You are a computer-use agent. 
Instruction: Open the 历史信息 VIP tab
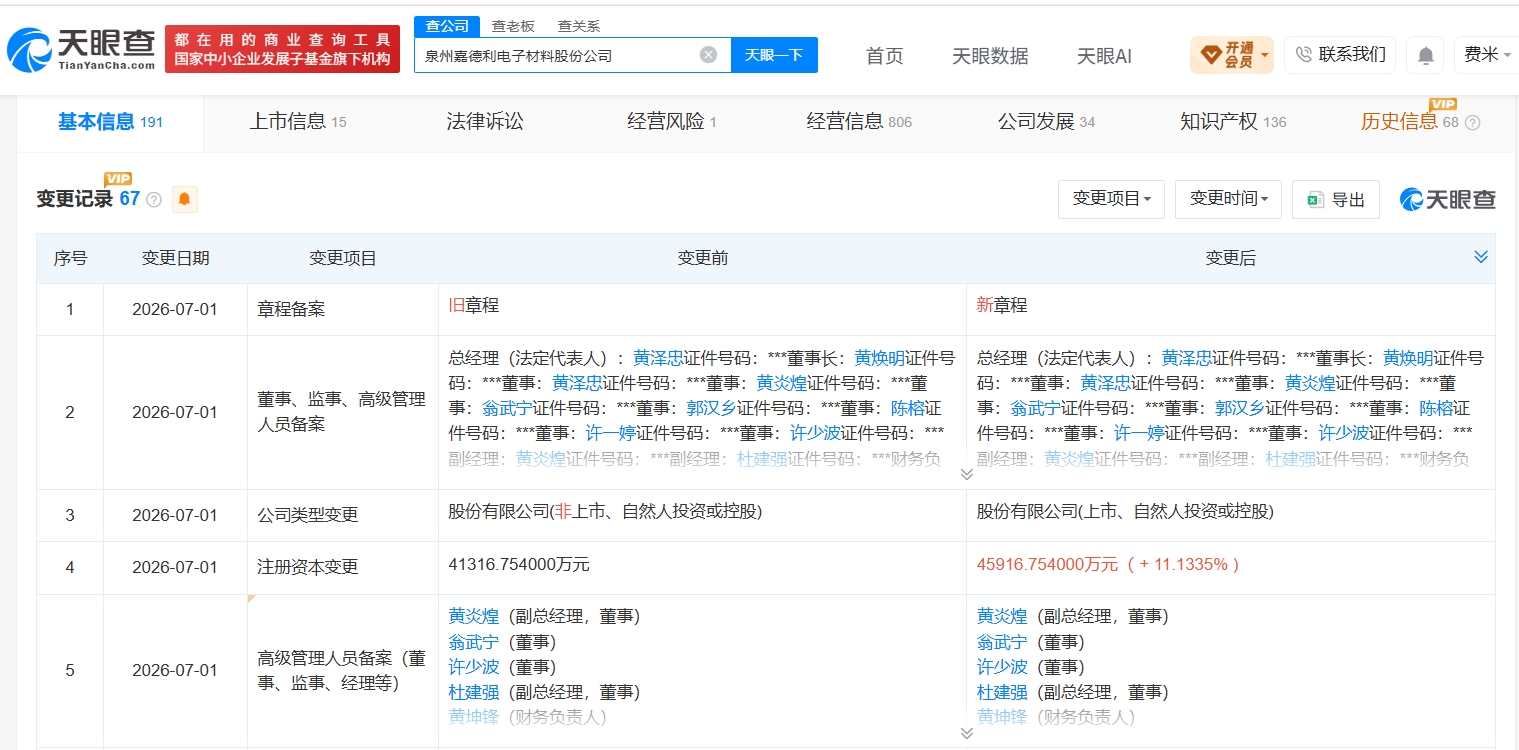click(1409, 122)
